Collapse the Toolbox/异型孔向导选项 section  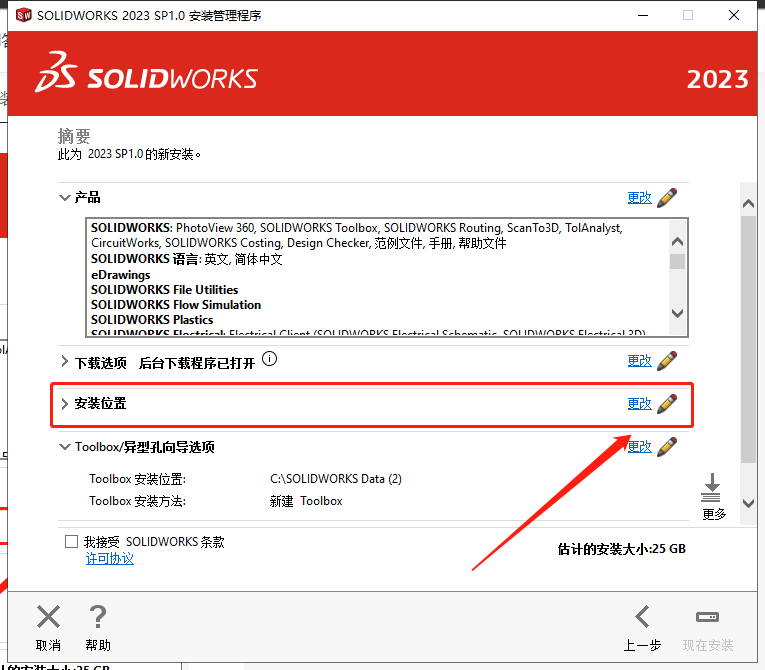(65, 447)
